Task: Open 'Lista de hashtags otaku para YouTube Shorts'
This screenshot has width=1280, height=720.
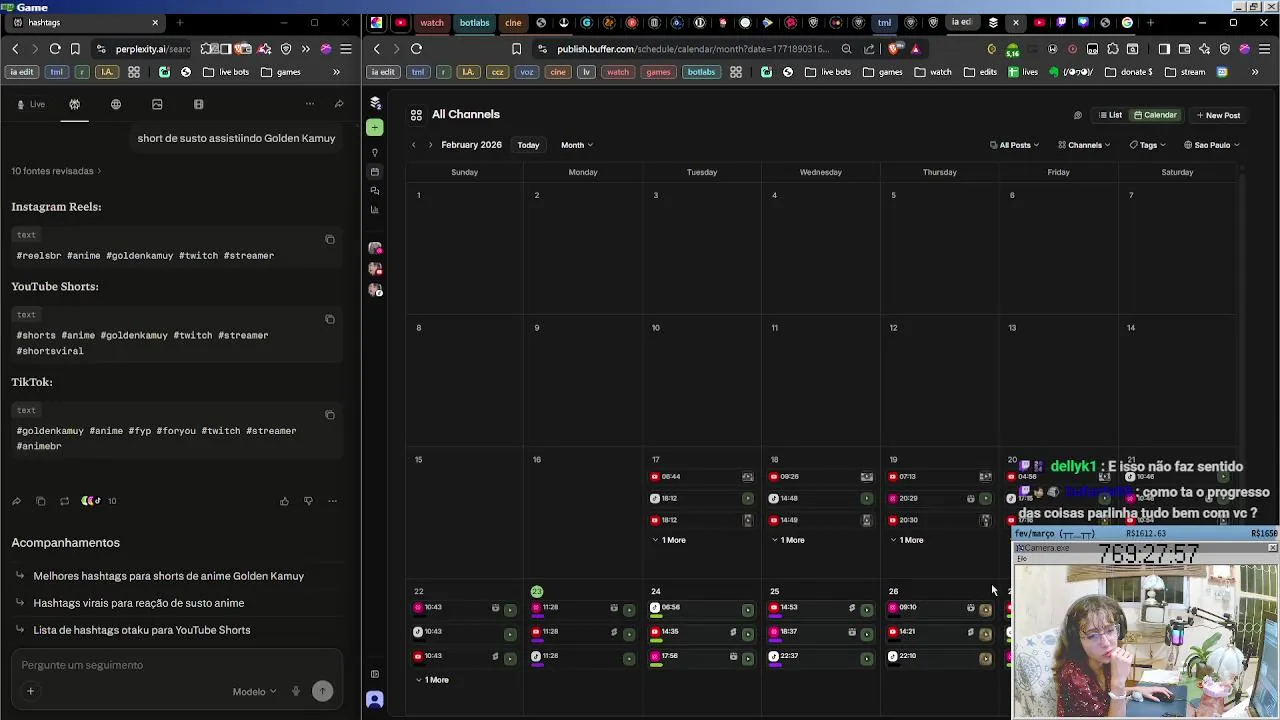Action: point(141,630)
